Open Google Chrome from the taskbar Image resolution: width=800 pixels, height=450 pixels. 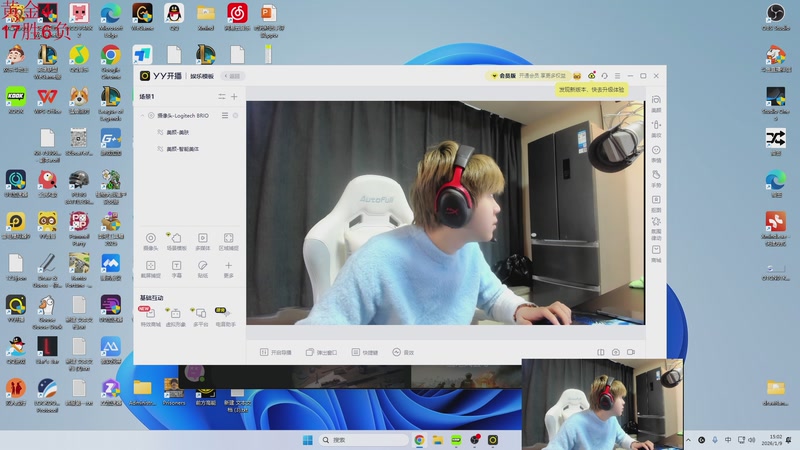(x=419, y=440)
